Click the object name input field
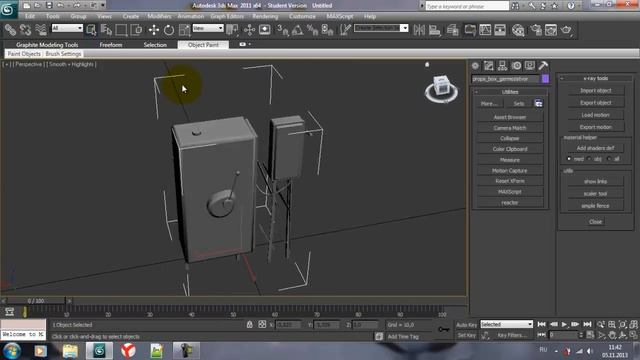The image size is (640, 360). click(505, 79)
